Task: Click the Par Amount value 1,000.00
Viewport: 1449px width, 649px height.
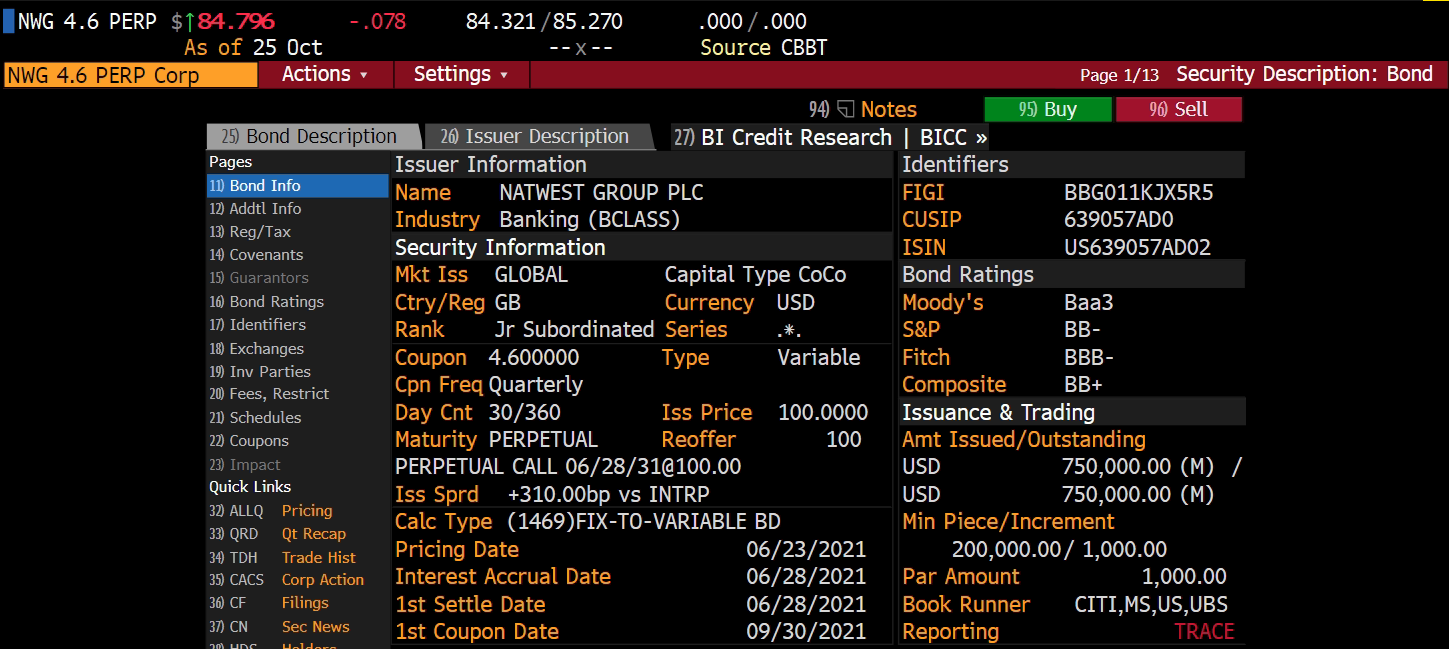Action: click(x=1184, y=577)
